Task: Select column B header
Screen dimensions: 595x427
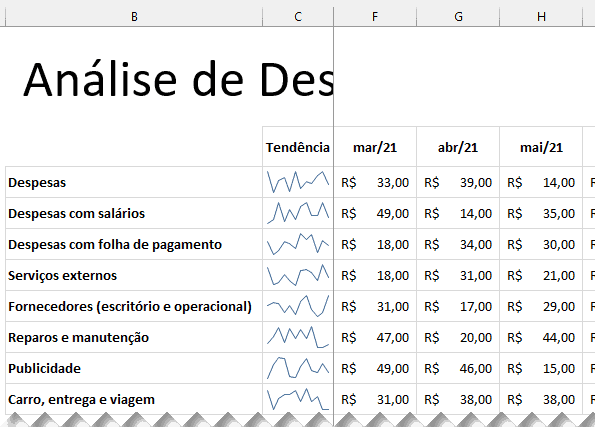Action: (x=134, y=17)
